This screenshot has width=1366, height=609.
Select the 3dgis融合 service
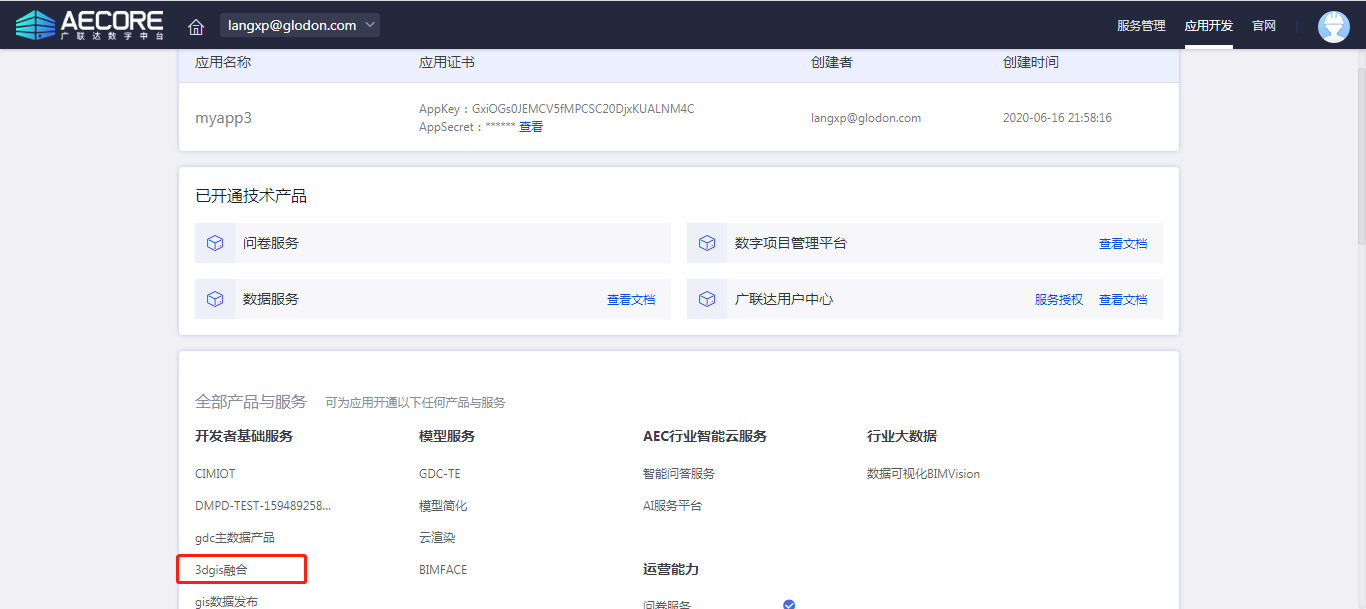[x=221, y=570]
